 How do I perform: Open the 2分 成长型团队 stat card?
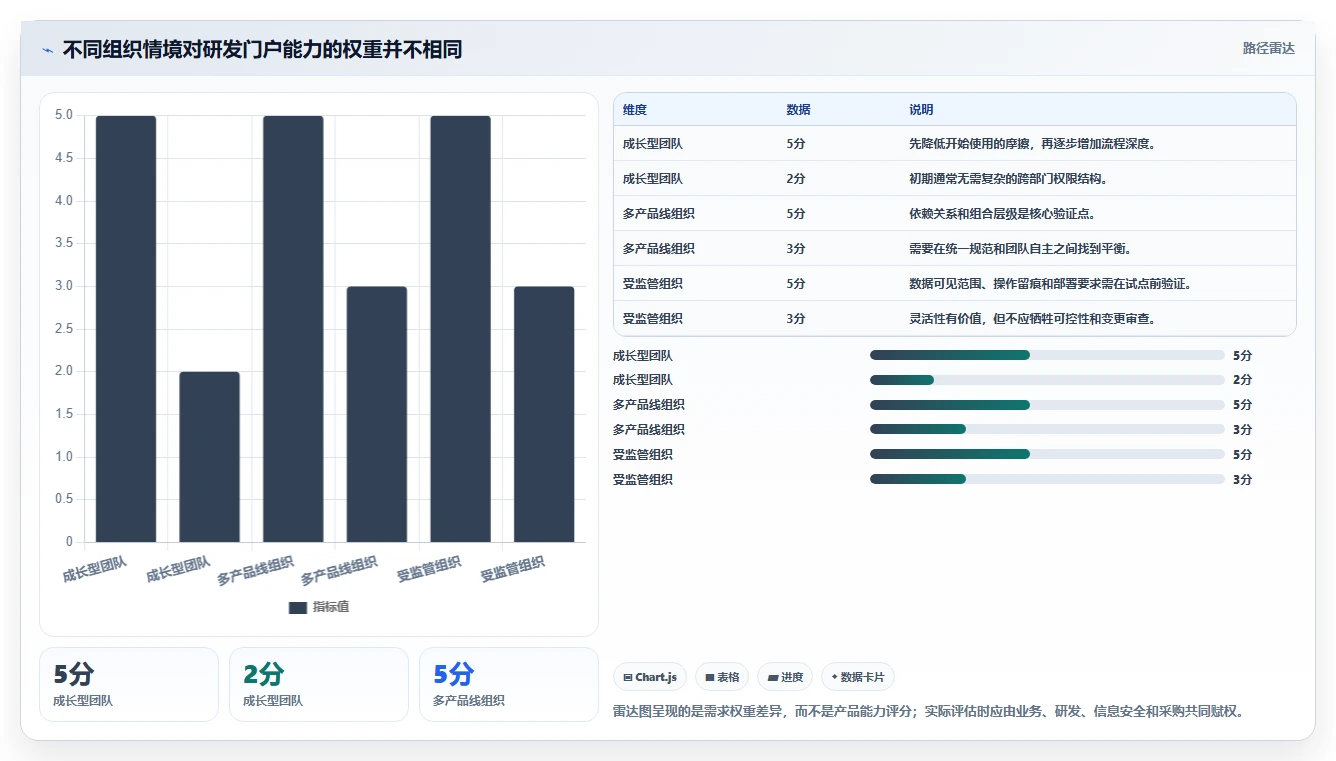click(x=319, y=684)
